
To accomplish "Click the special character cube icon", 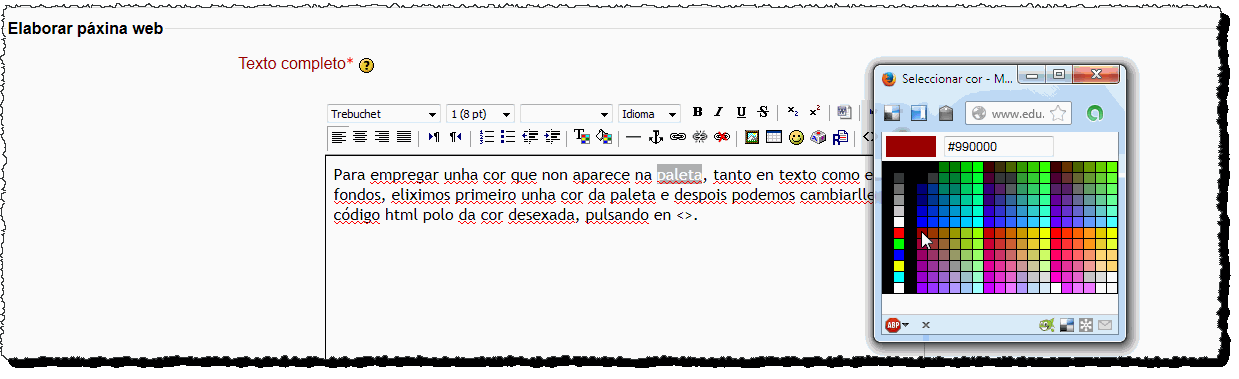I will pos(818,137).
